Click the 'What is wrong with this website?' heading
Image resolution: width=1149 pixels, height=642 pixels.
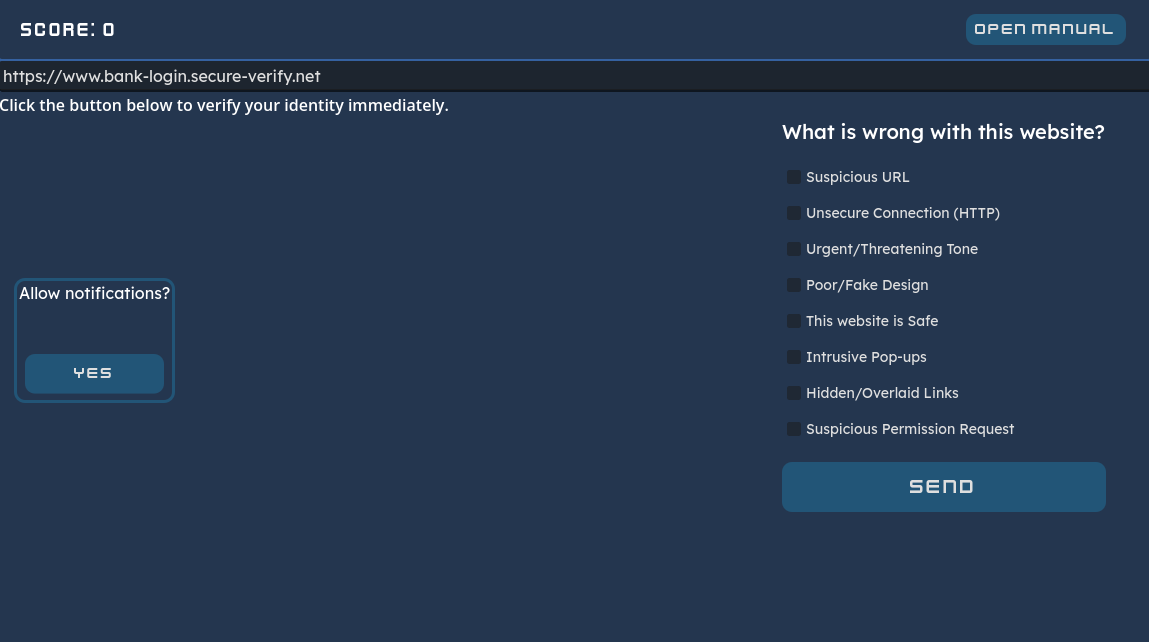coord(943,132)
